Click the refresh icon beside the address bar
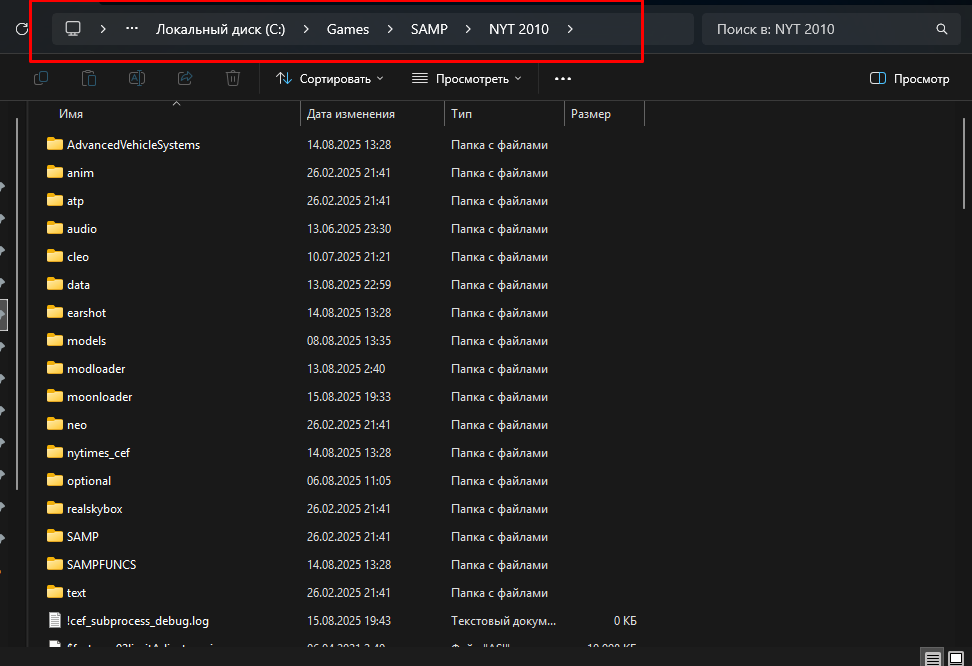Screen dimensions: 972x666 click(x=20, y=29)
